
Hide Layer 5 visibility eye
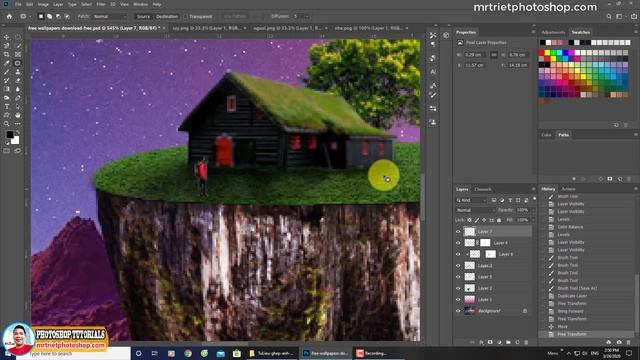pyautogui.click(x=458, y=277)
